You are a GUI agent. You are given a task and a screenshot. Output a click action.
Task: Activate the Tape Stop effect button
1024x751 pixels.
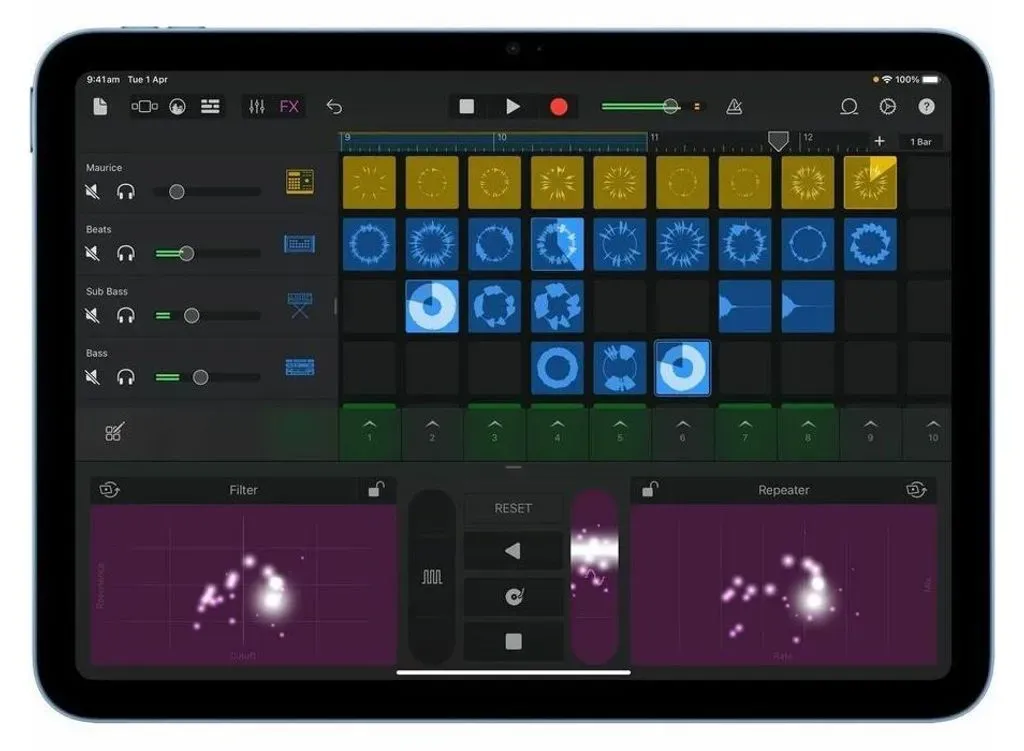point(513,641)
